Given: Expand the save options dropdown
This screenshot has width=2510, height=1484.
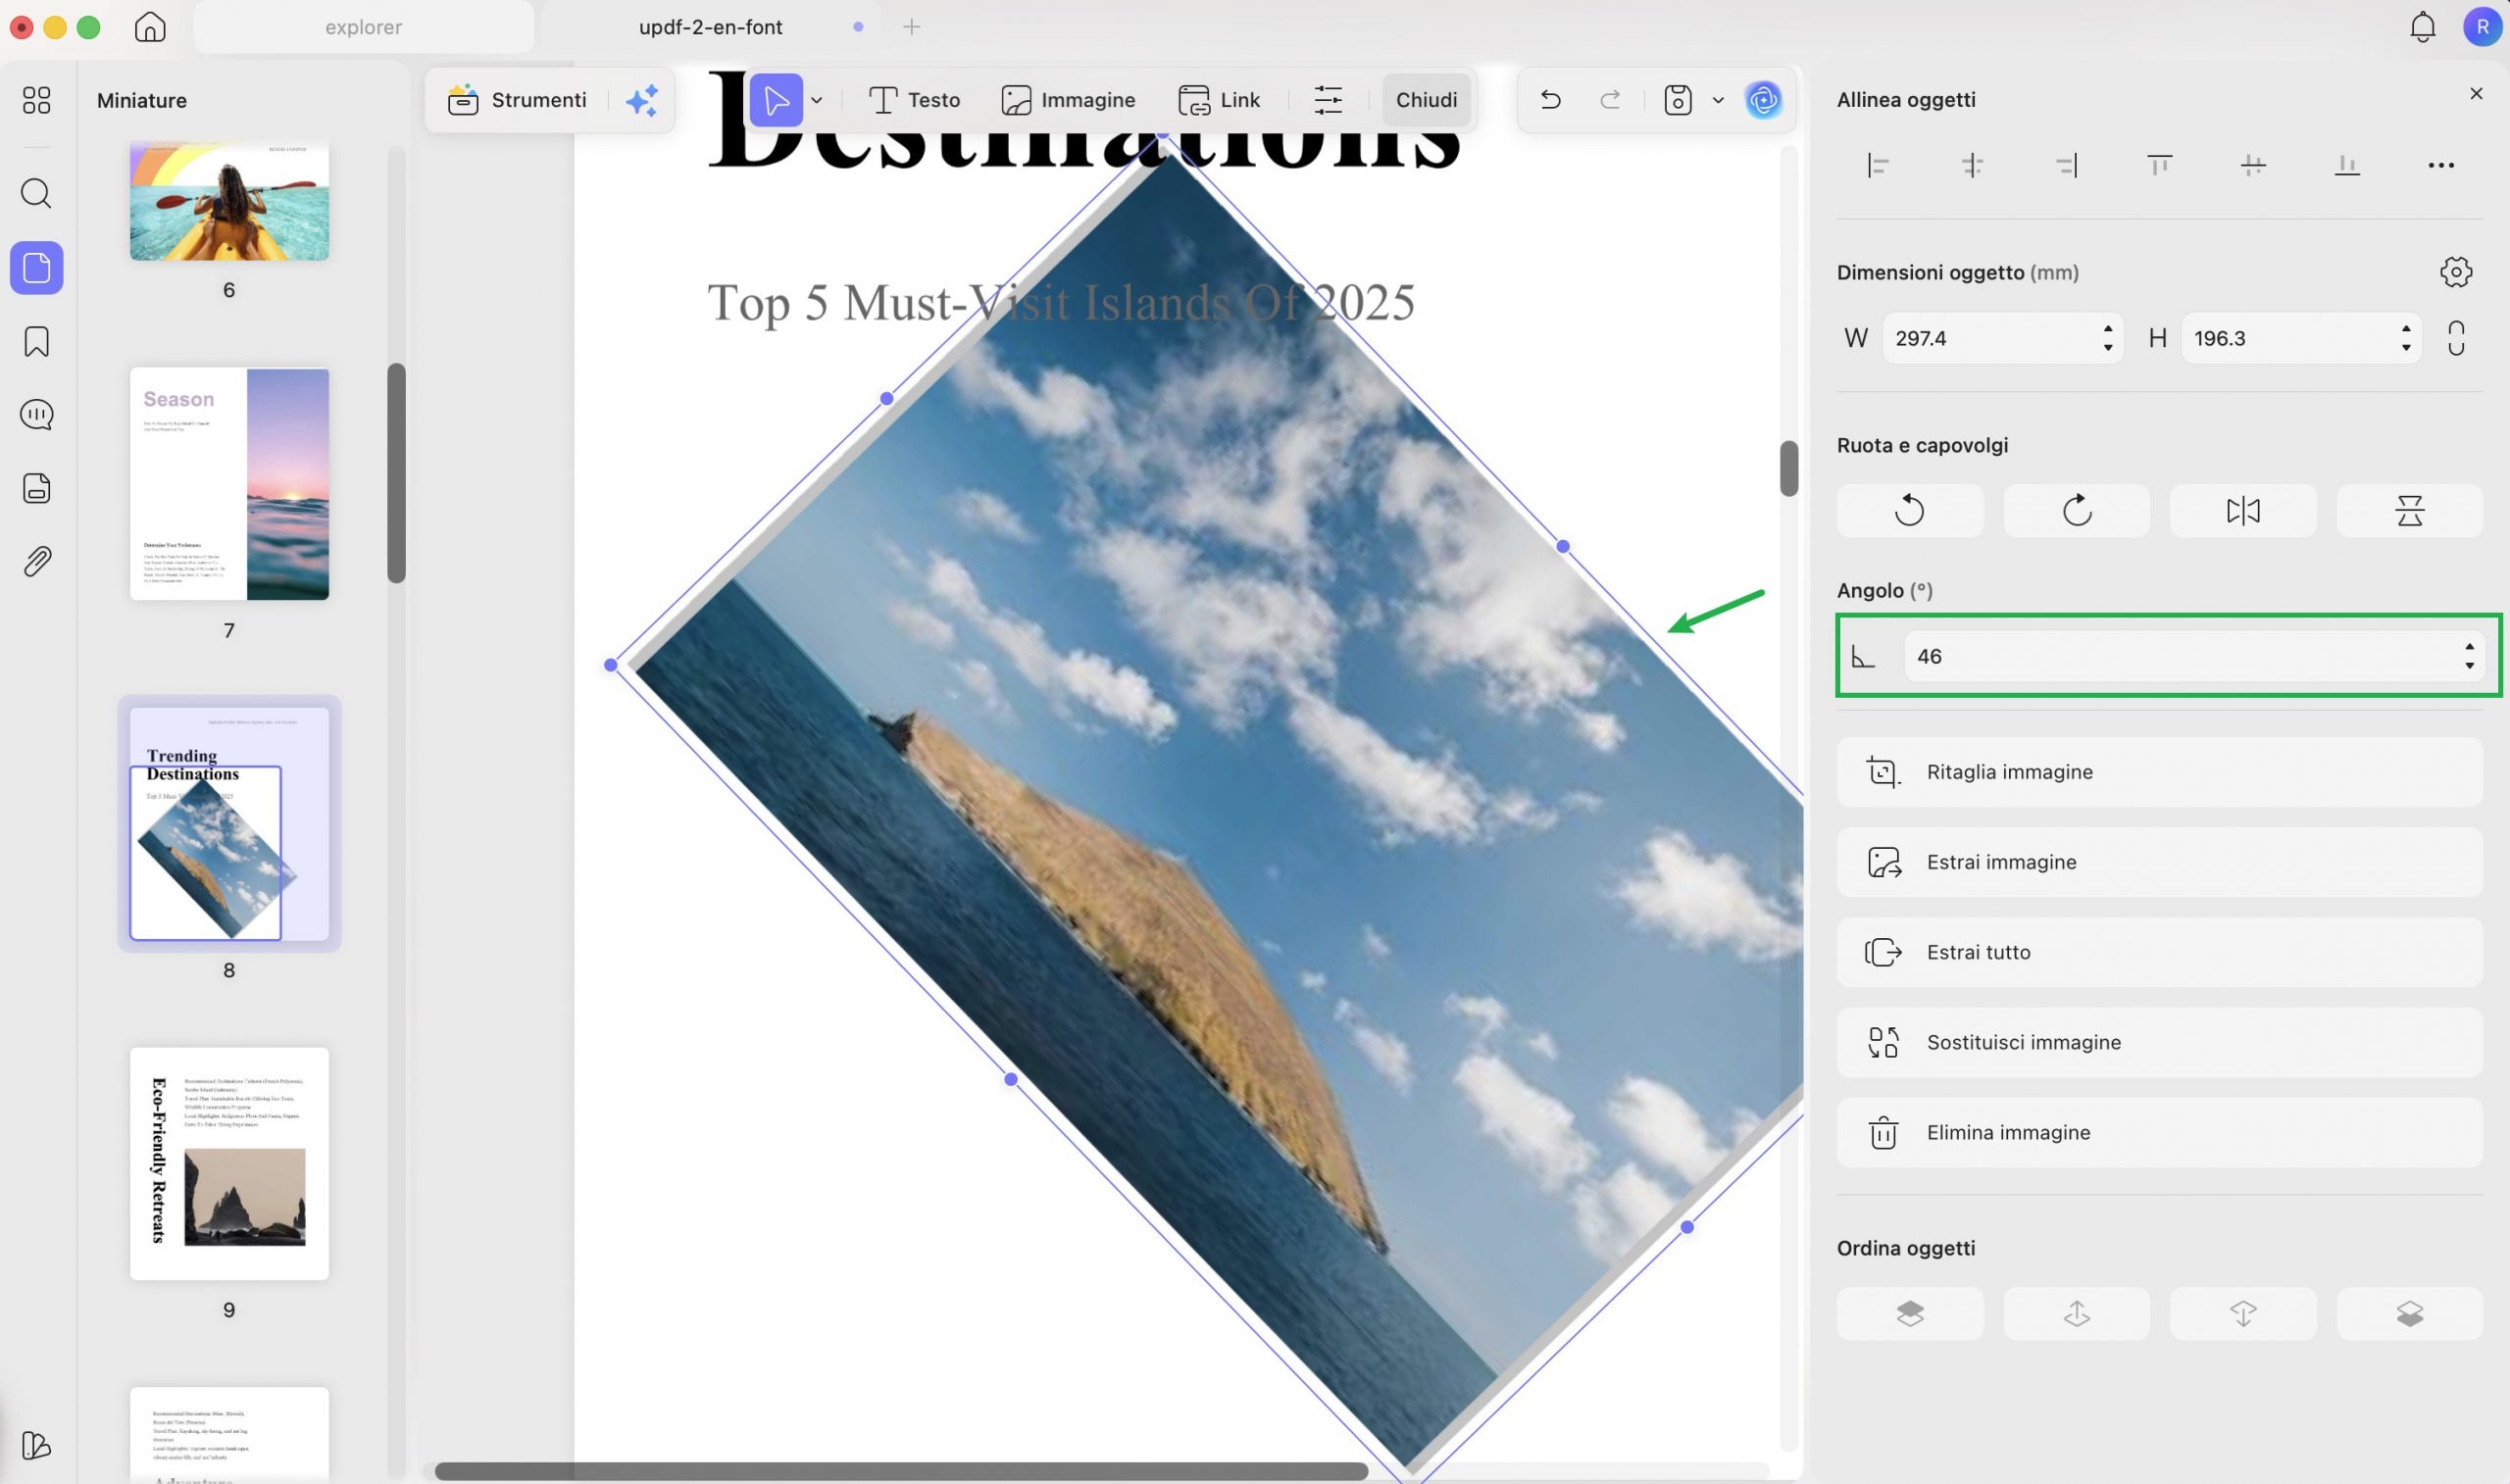Looking at the screenshot, I should (1718, 100).
